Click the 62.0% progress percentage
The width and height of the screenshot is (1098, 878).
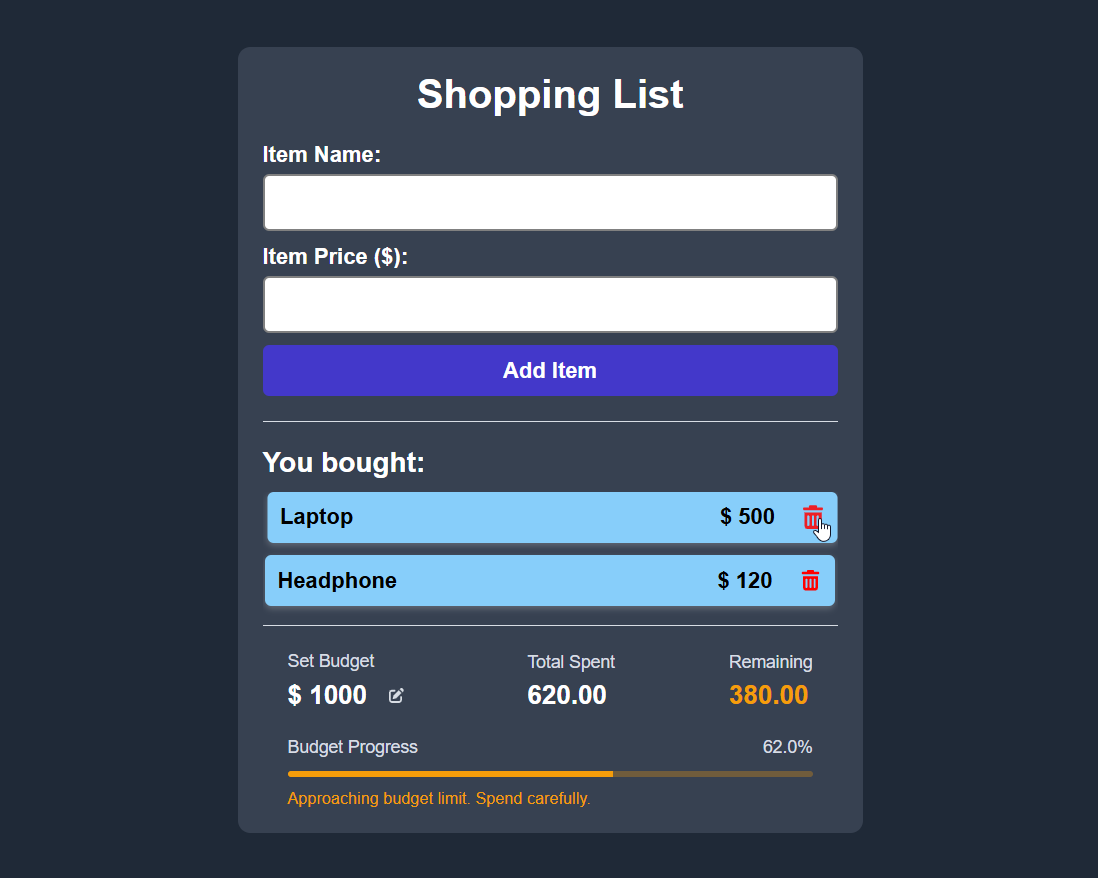tap(787, 747)
